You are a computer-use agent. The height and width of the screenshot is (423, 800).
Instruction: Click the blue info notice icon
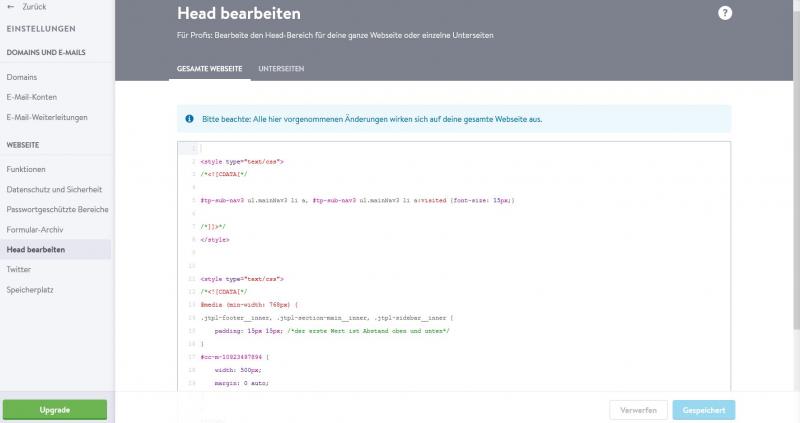[x=190, y=119]
